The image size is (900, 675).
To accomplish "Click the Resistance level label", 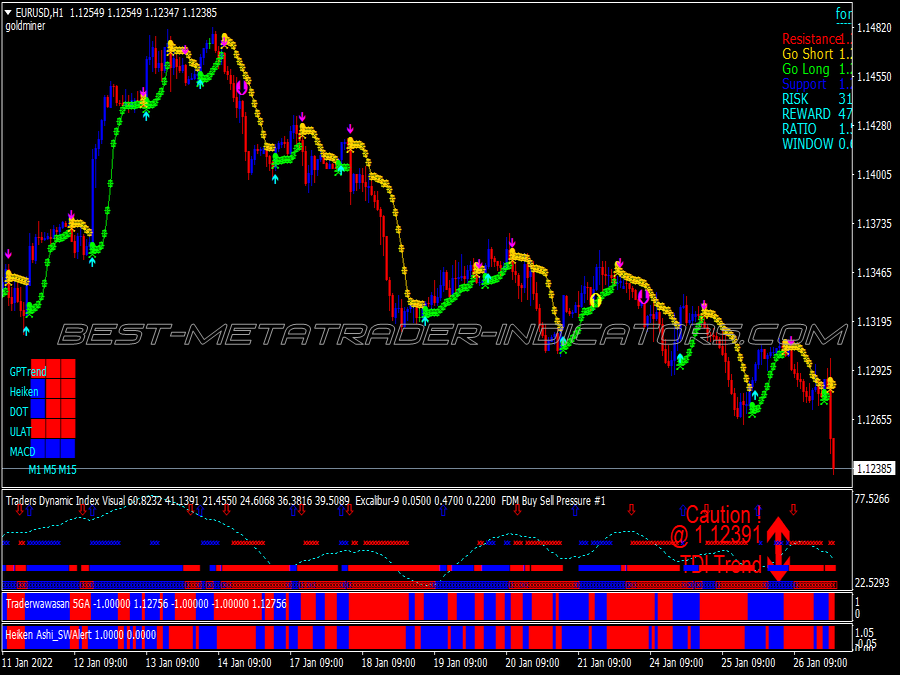I will [x=812, y=39].
